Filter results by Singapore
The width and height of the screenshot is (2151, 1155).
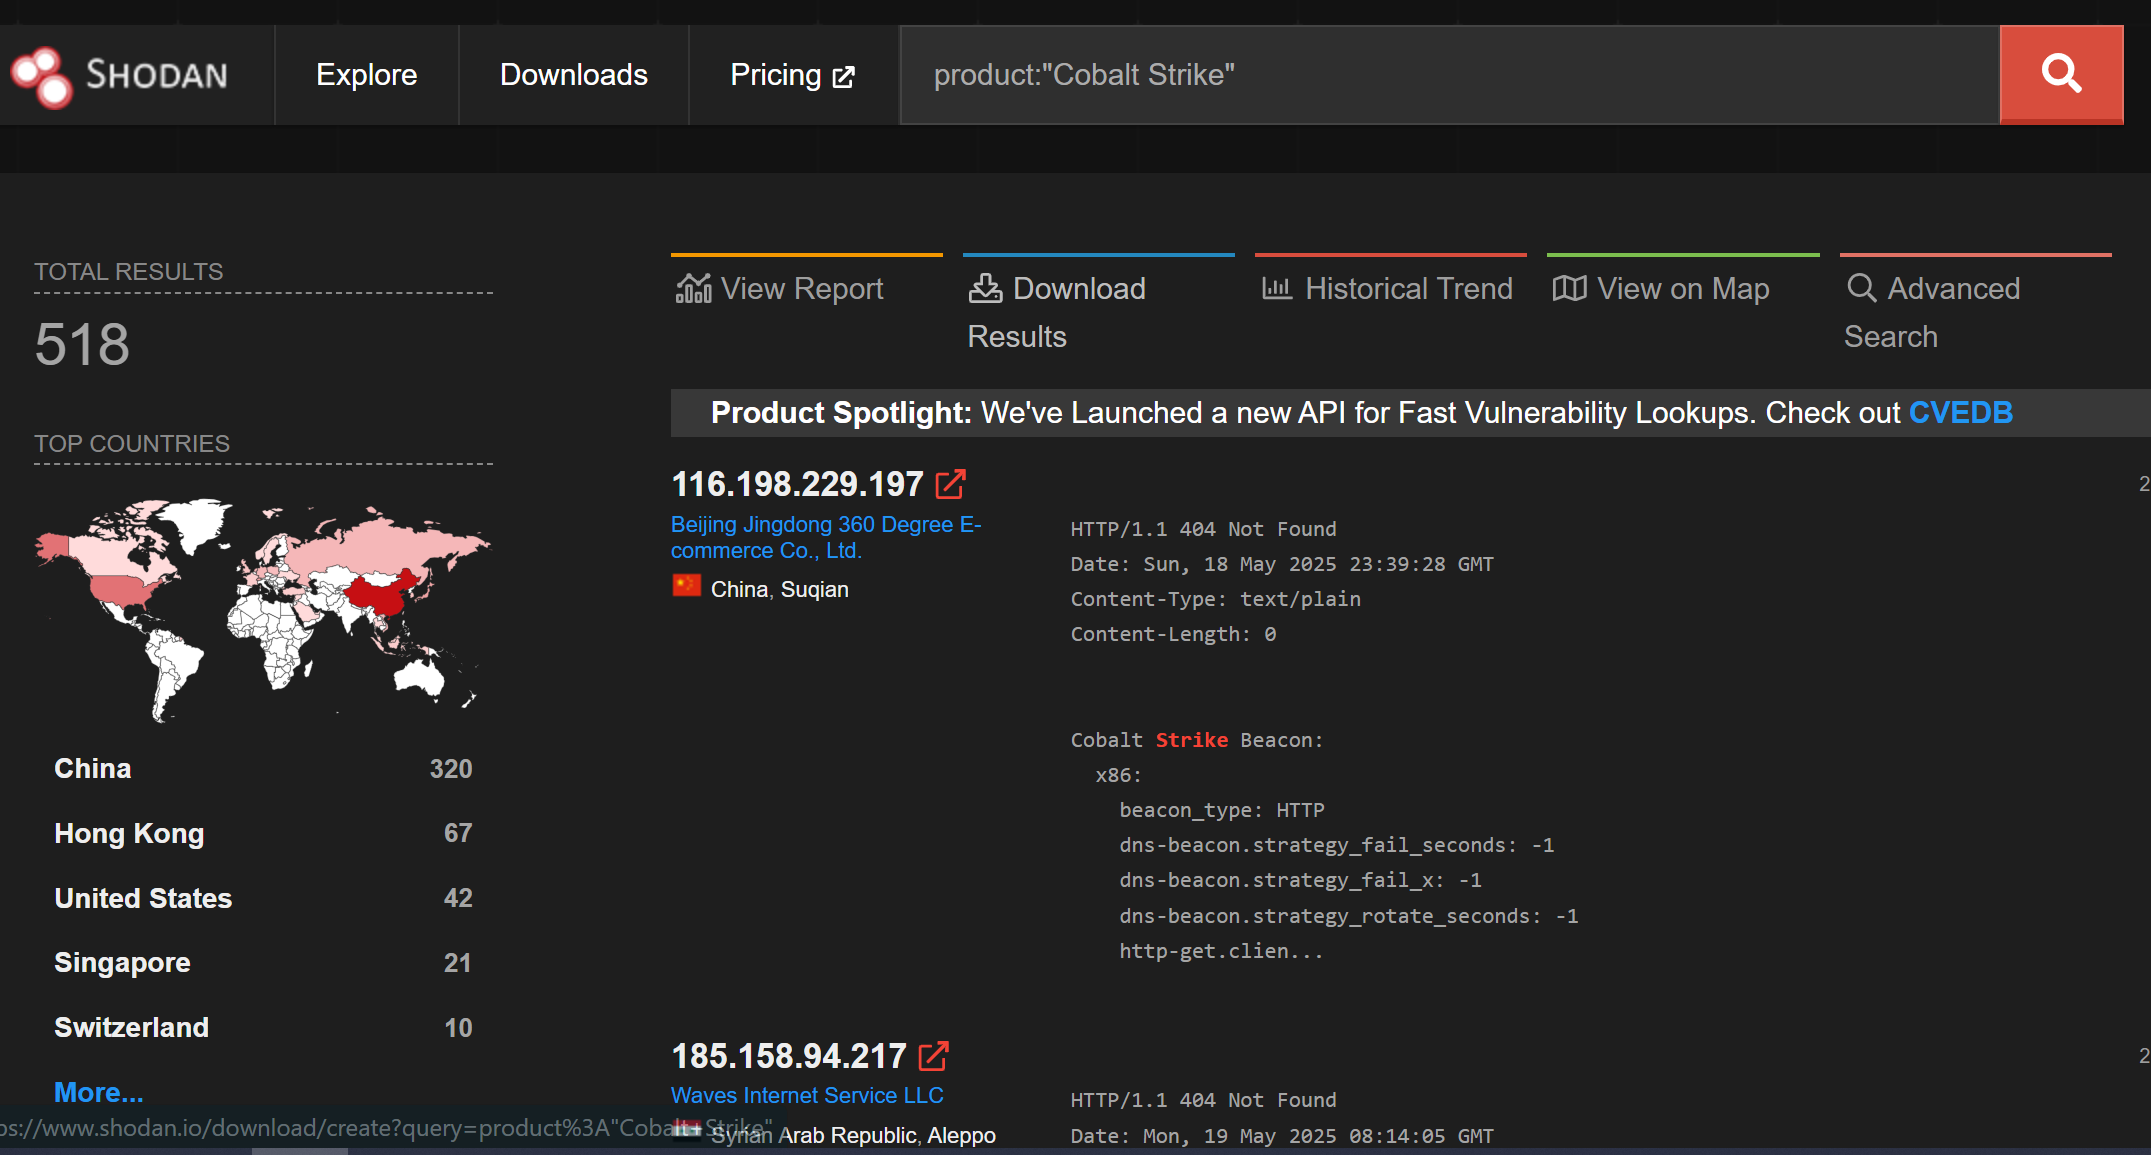click(122, 962)
